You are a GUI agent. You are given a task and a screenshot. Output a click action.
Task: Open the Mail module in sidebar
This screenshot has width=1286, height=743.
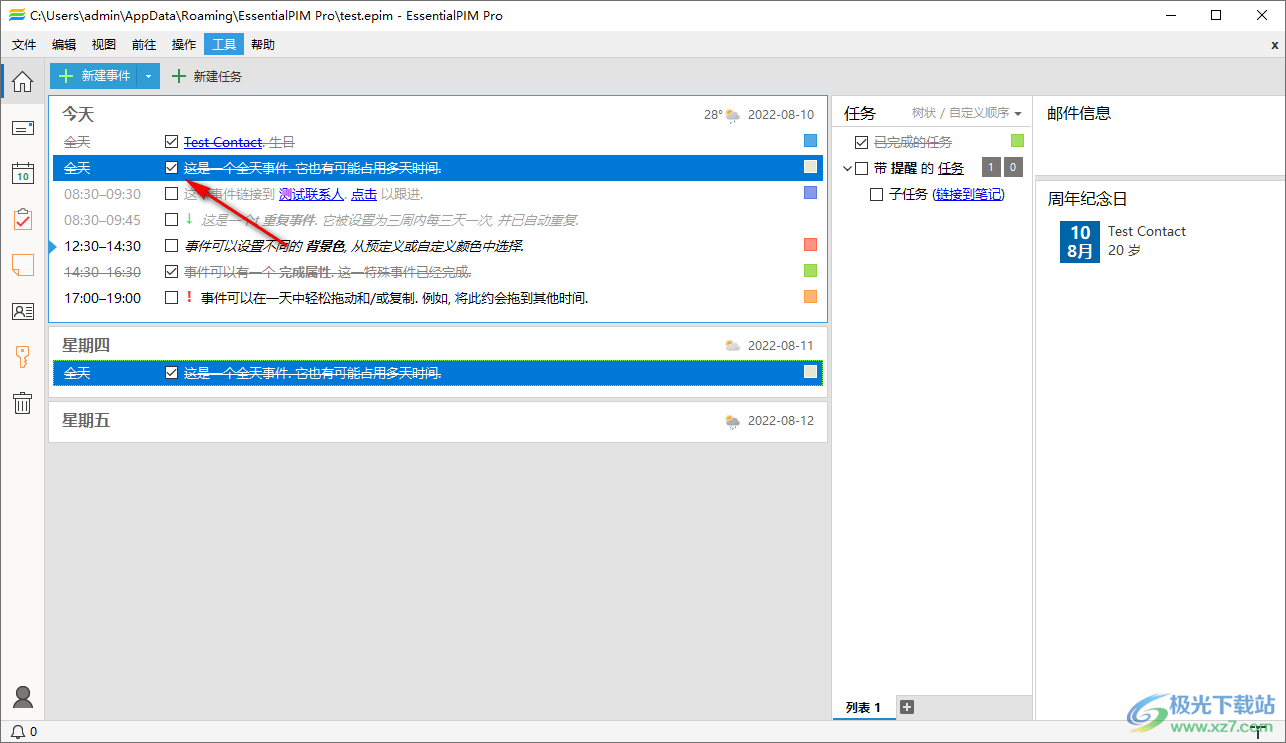pos(22,127)
